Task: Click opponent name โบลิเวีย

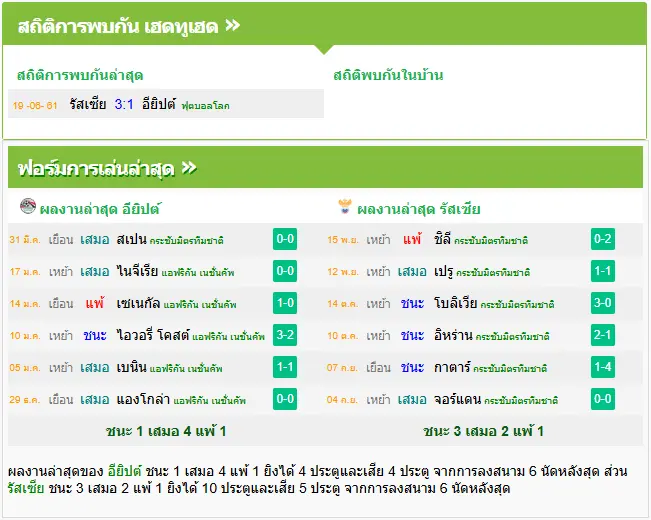Action: pyautogui.click(x=455, y=303)
